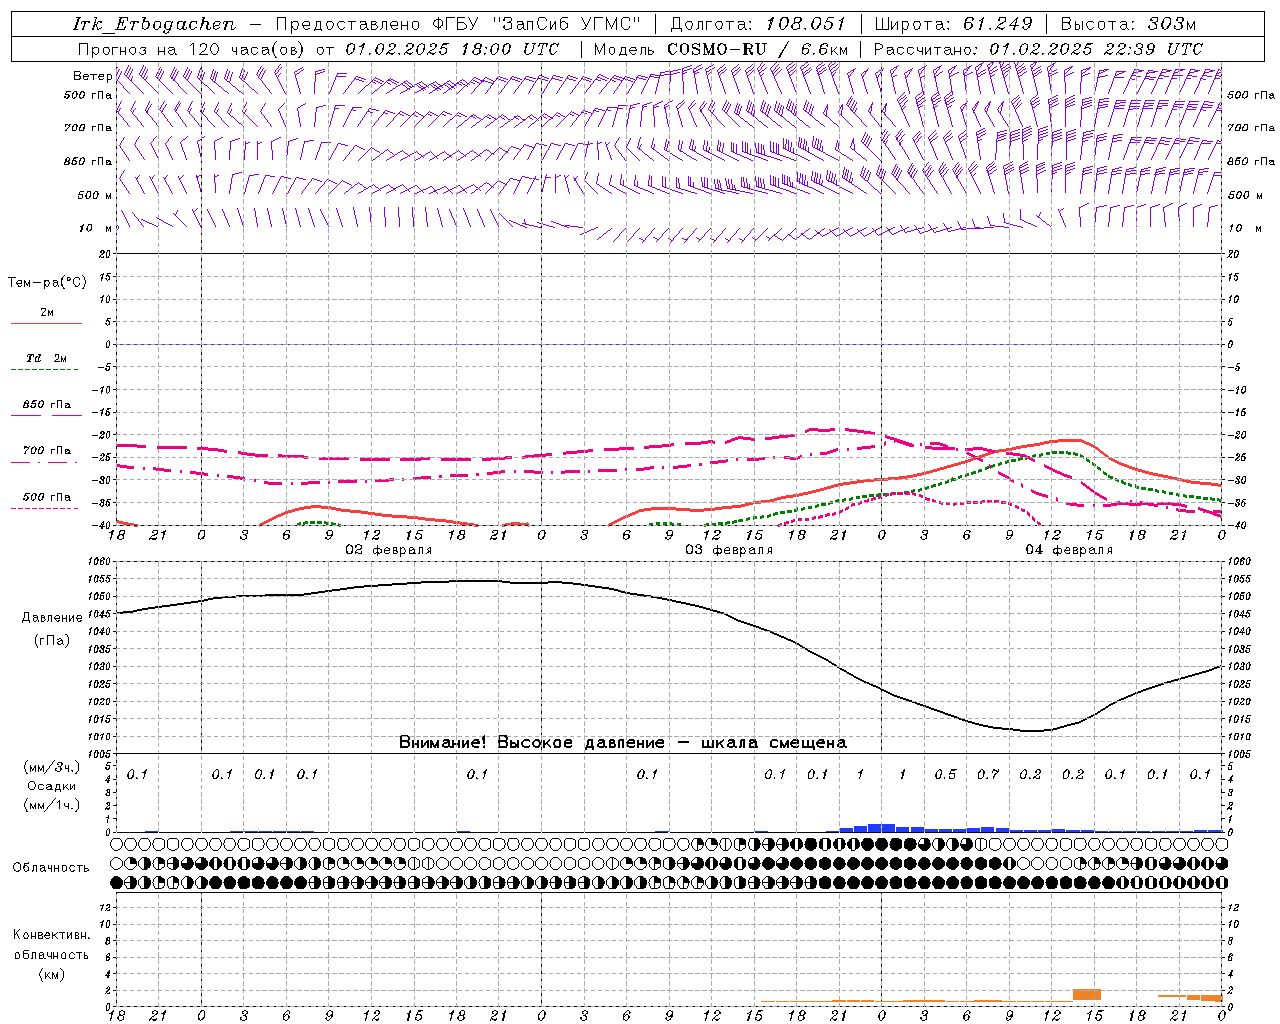Click the Ветер wind panel label
The height and width of the screenshot is (1024, 1280).
pos(92,76)
